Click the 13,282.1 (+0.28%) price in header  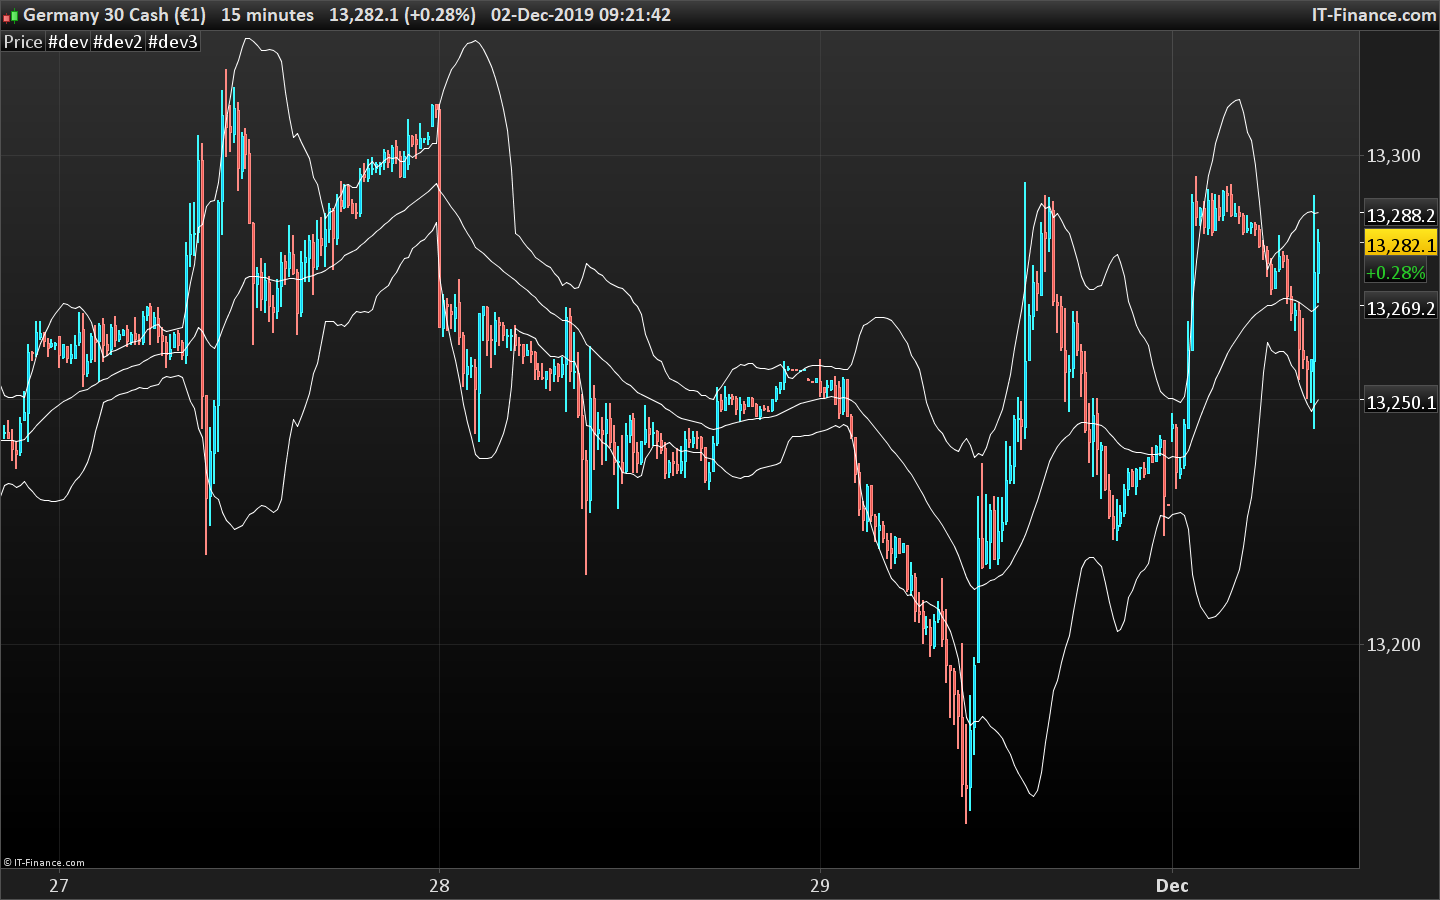(x=402, y=15)
